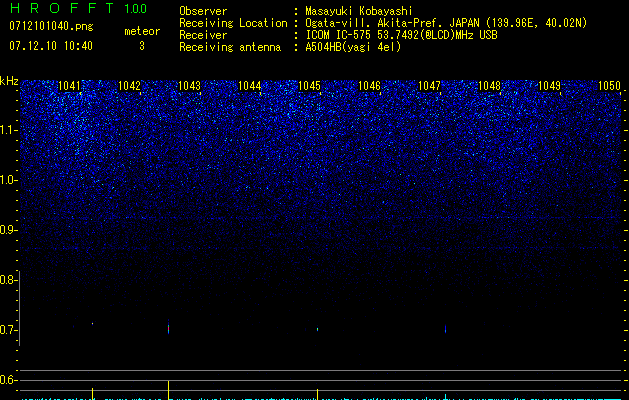This screenshot has height=400, width=629.
Task: Click the bright red echo between 1042 and 1043
Action: (x=168, y=328)
